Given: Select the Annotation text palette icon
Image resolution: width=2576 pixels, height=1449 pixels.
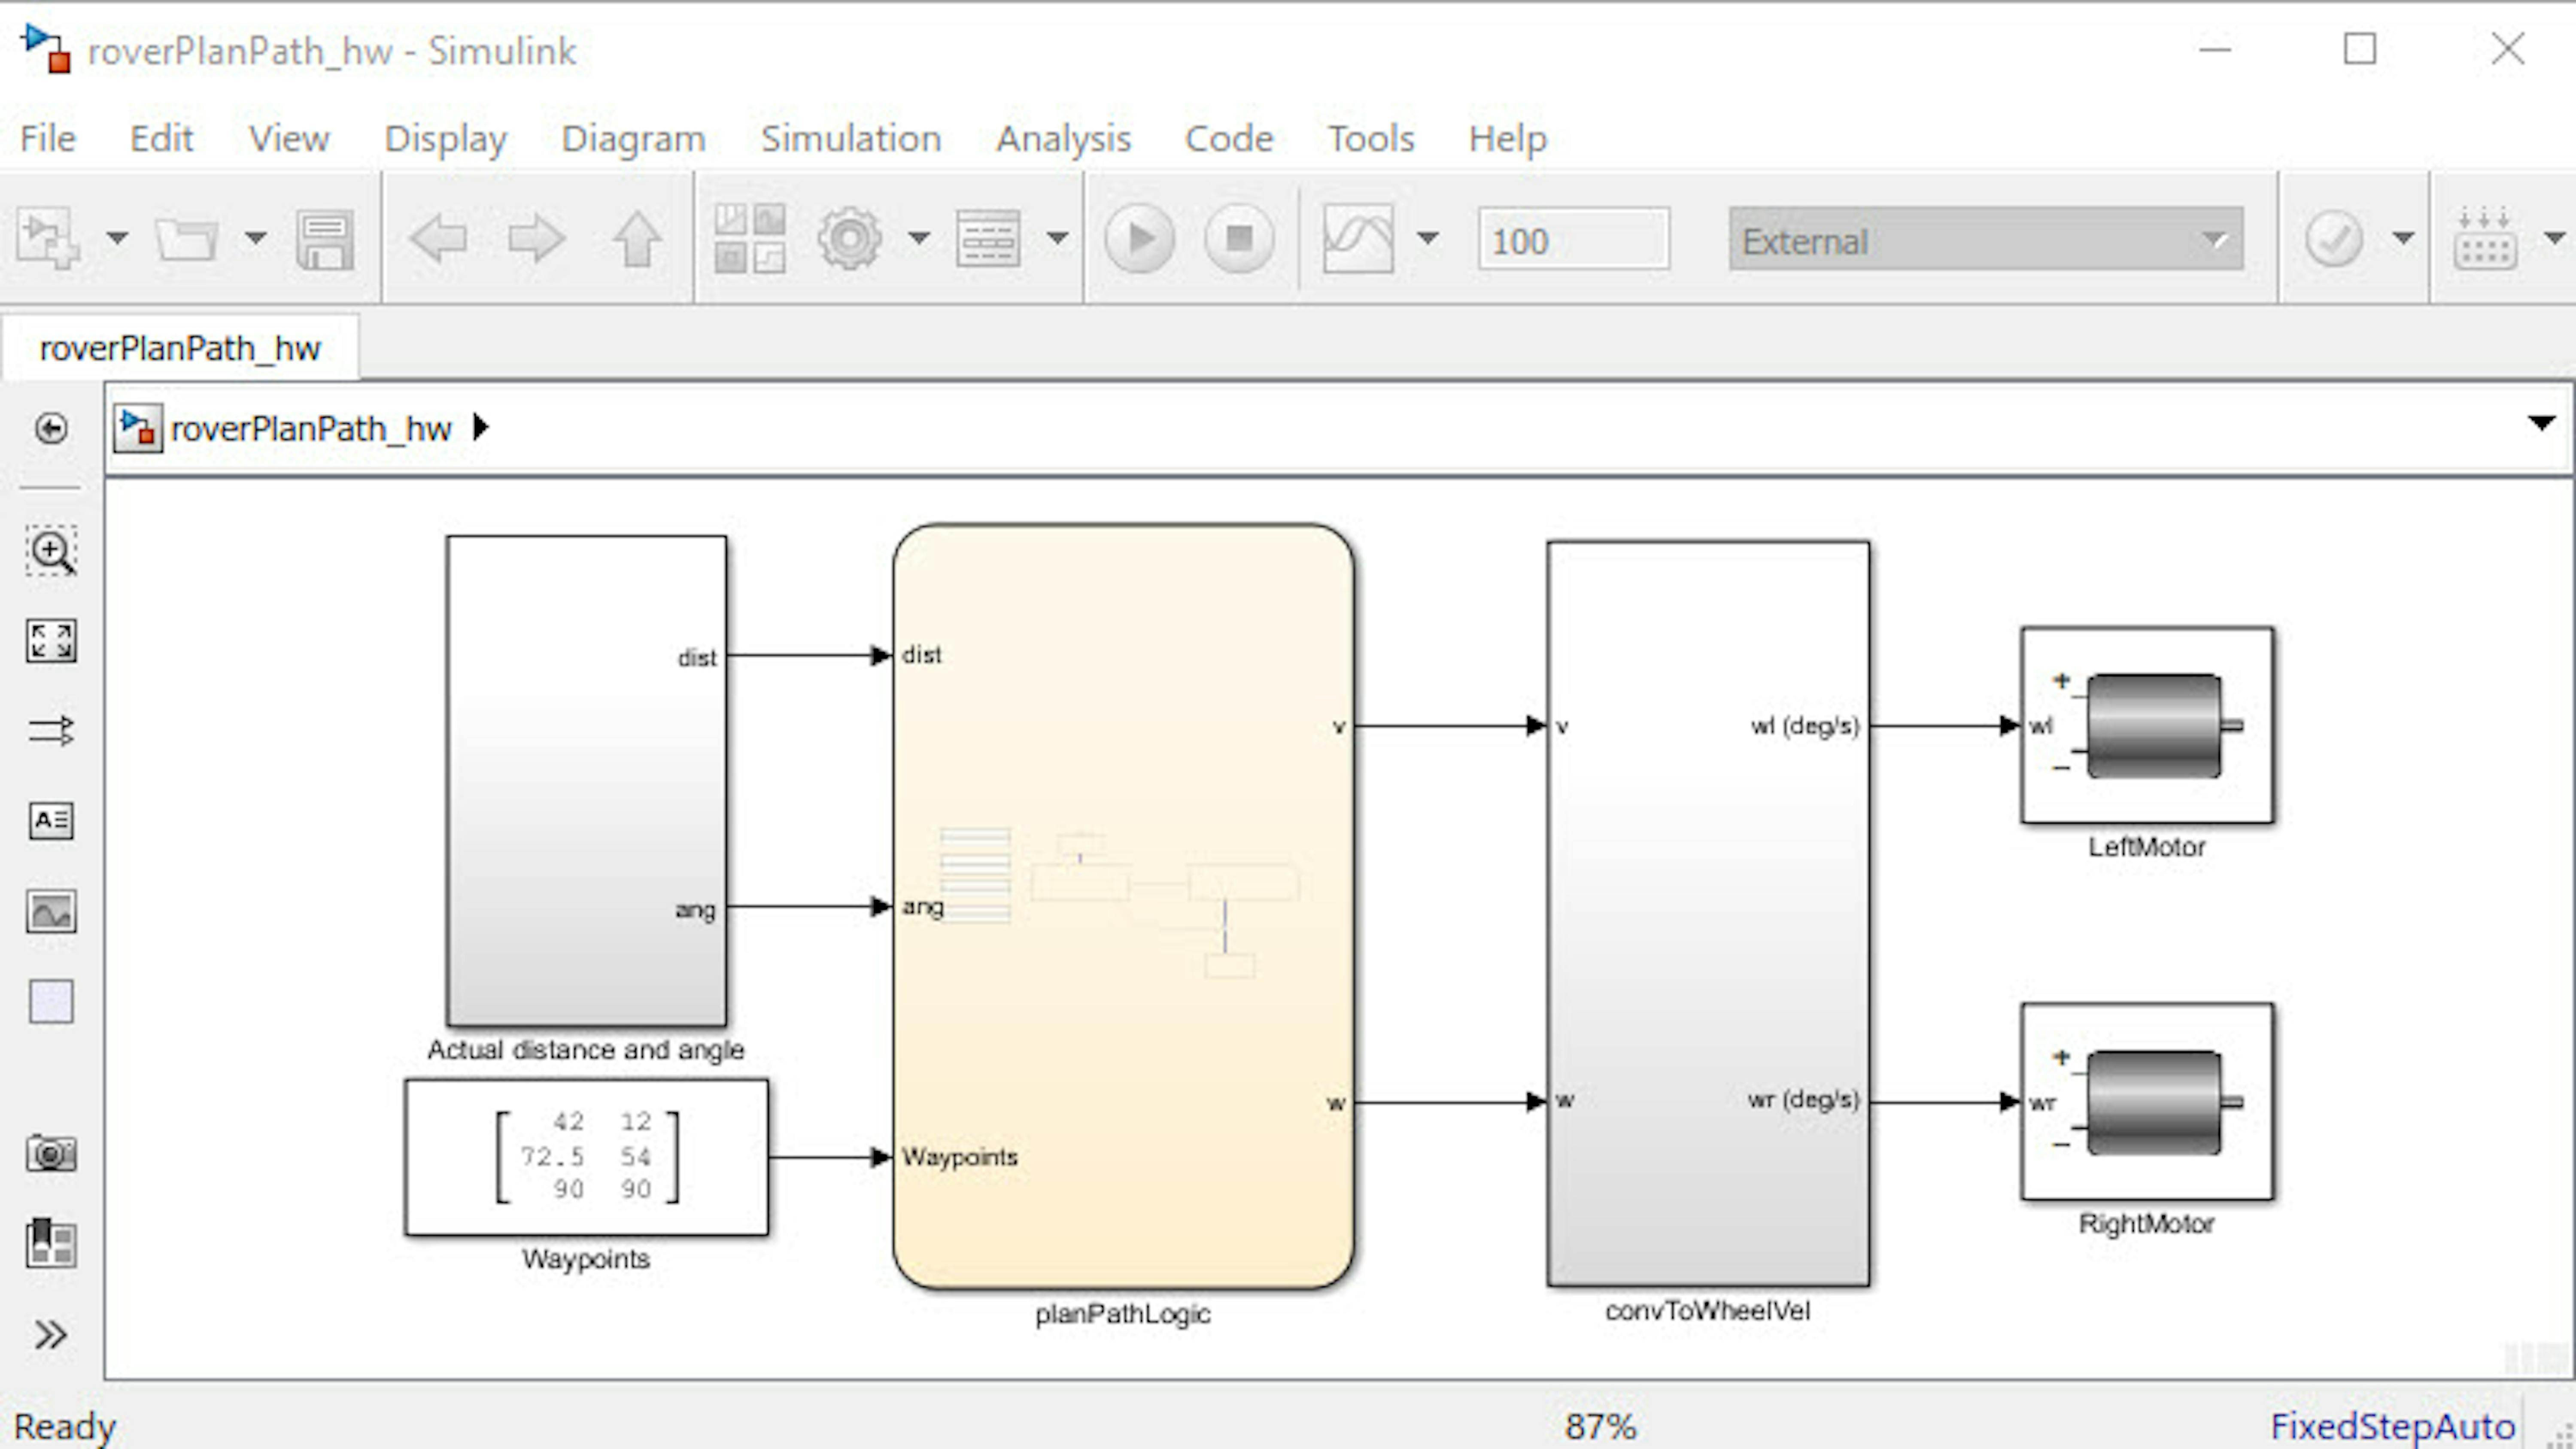Looking at the screenshot, I should [x=51, y=821].
